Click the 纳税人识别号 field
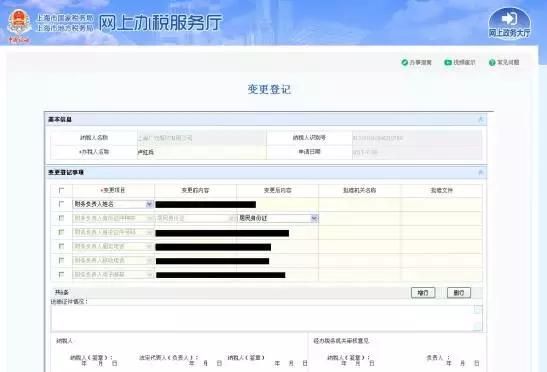This screenshot has height=372, width=547. tap(417, 138)
